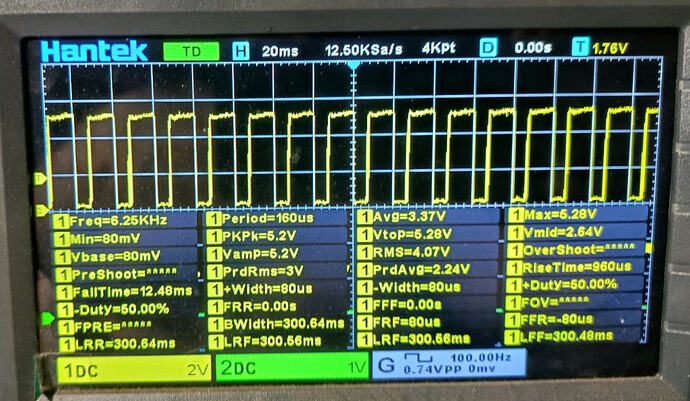This screenshot has width=690, height=401.
Task: Select the 1DC channel one tab
Action: (134, 370)
